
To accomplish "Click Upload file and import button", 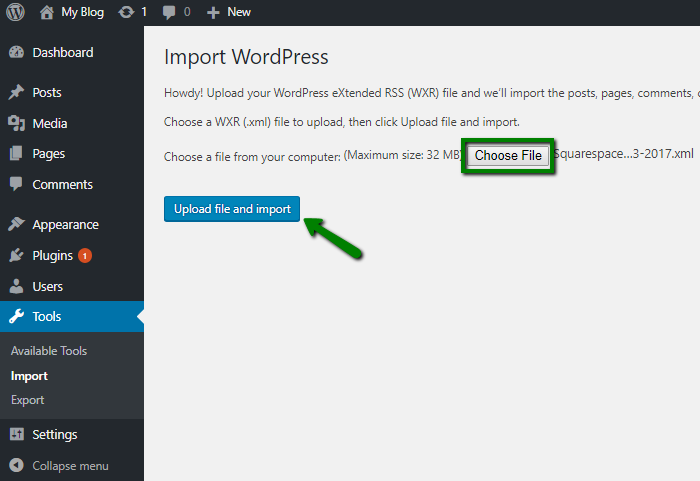I will (232, 209).
